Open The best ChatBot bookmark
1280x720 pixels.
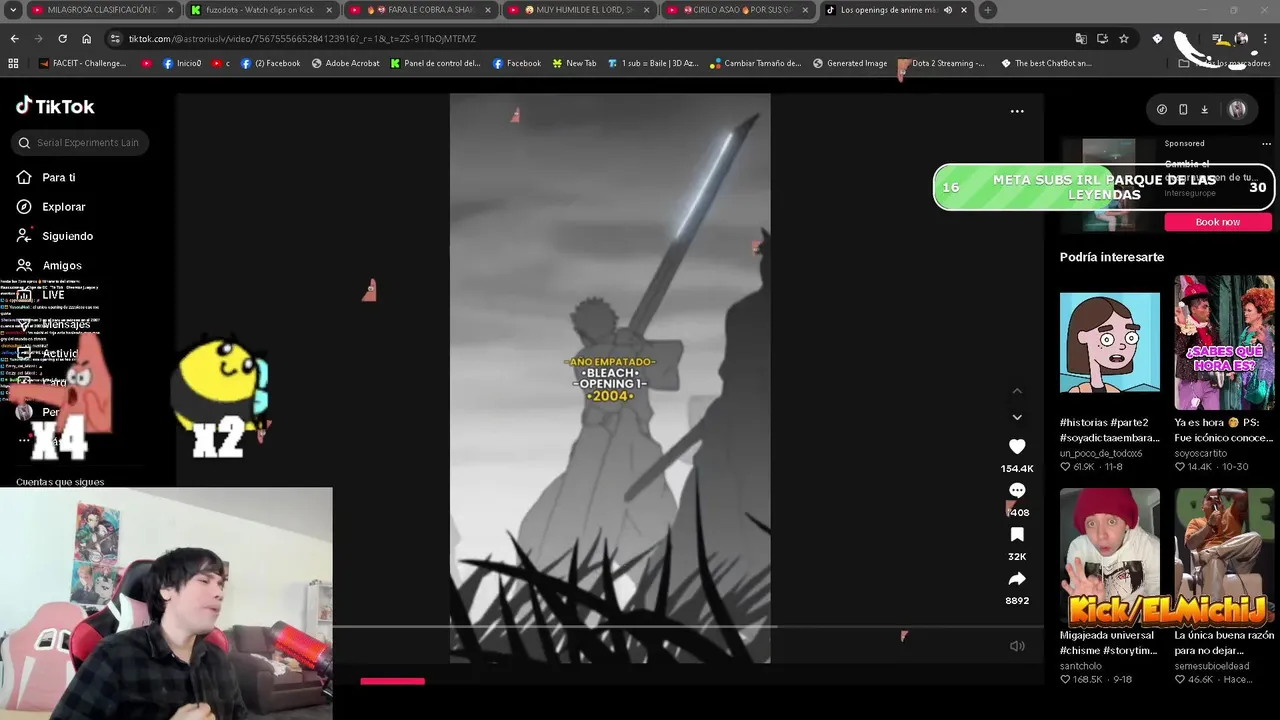(x=1046, y=63)
